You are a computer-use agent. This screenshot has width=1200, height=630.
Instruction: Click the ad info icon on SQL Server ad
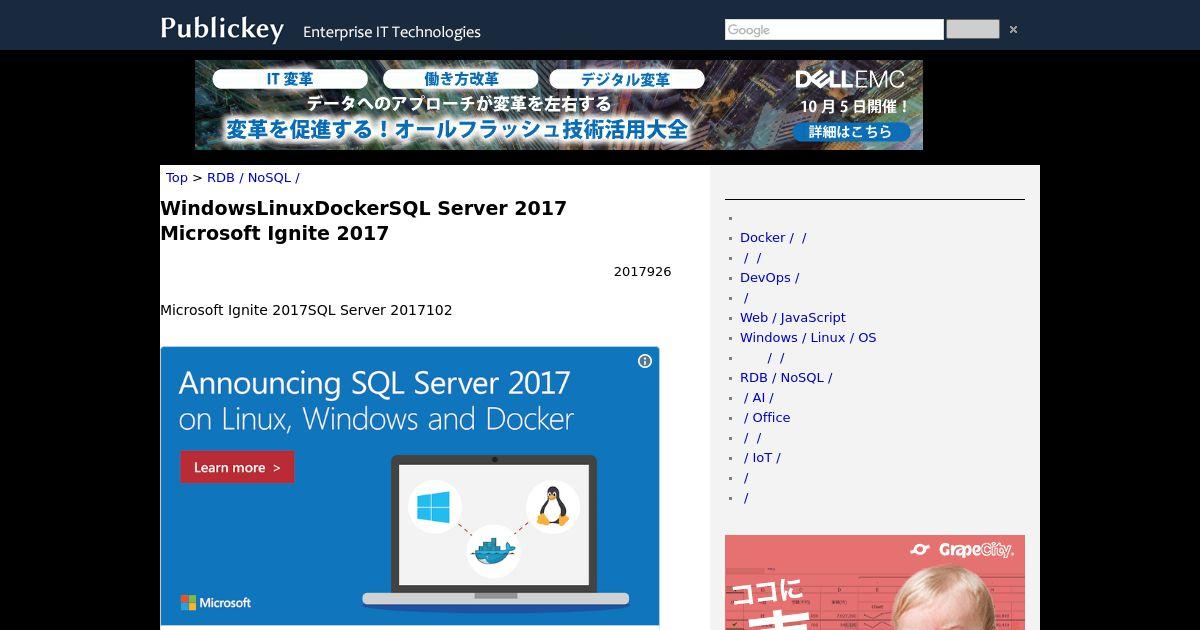645,361
